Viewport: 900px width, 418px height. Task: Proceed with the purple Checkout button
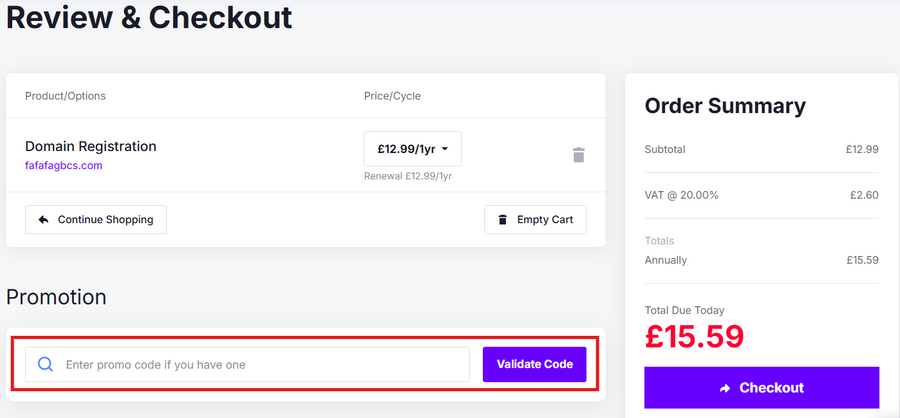click(762, 388)
